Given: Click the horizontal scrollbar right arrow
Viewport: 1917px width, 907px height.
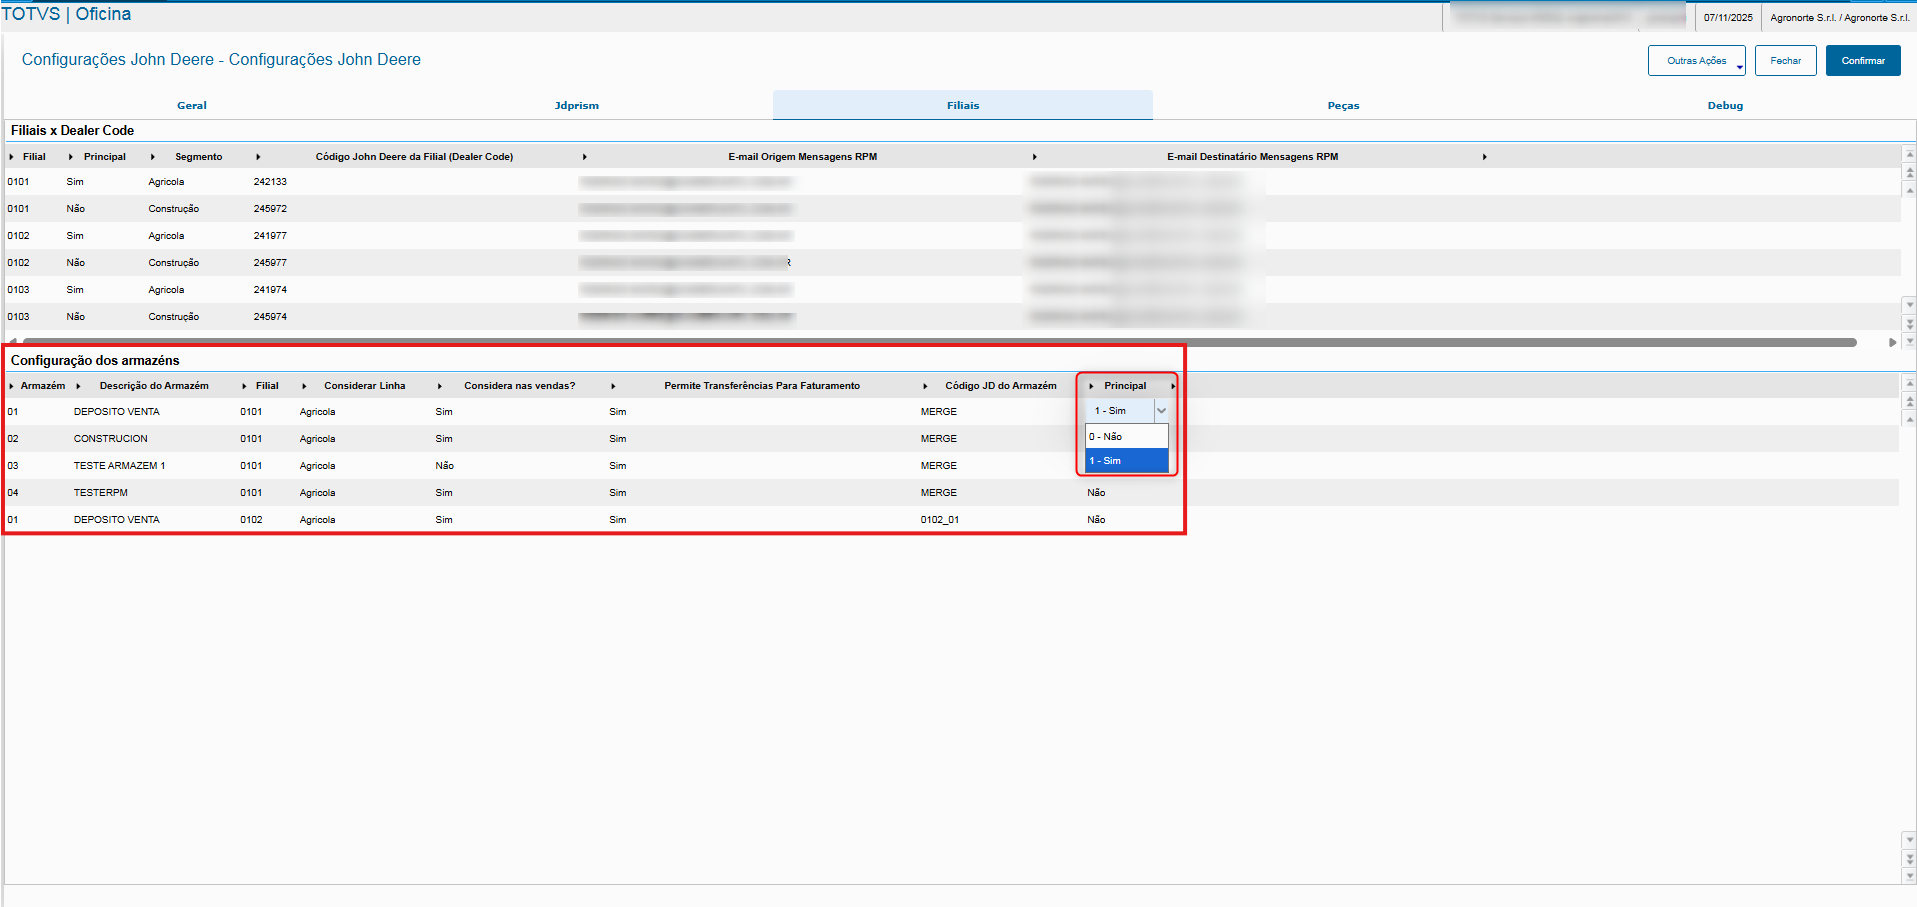Looking at the screenshot, I should click(x=1892, y=342).
